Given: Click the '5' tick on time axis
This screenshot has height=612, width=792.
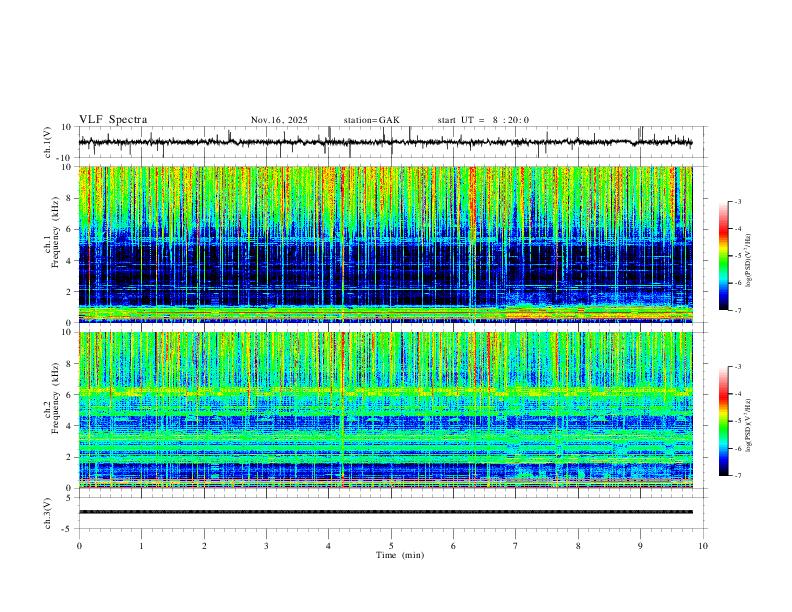Looking at the screenshot, I should tap(391, 546).
